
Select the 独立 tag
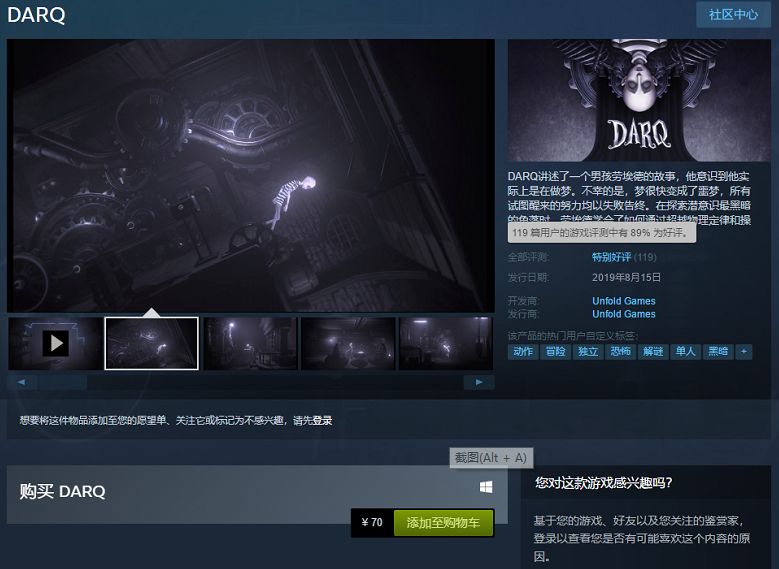[x=588, y=351]
